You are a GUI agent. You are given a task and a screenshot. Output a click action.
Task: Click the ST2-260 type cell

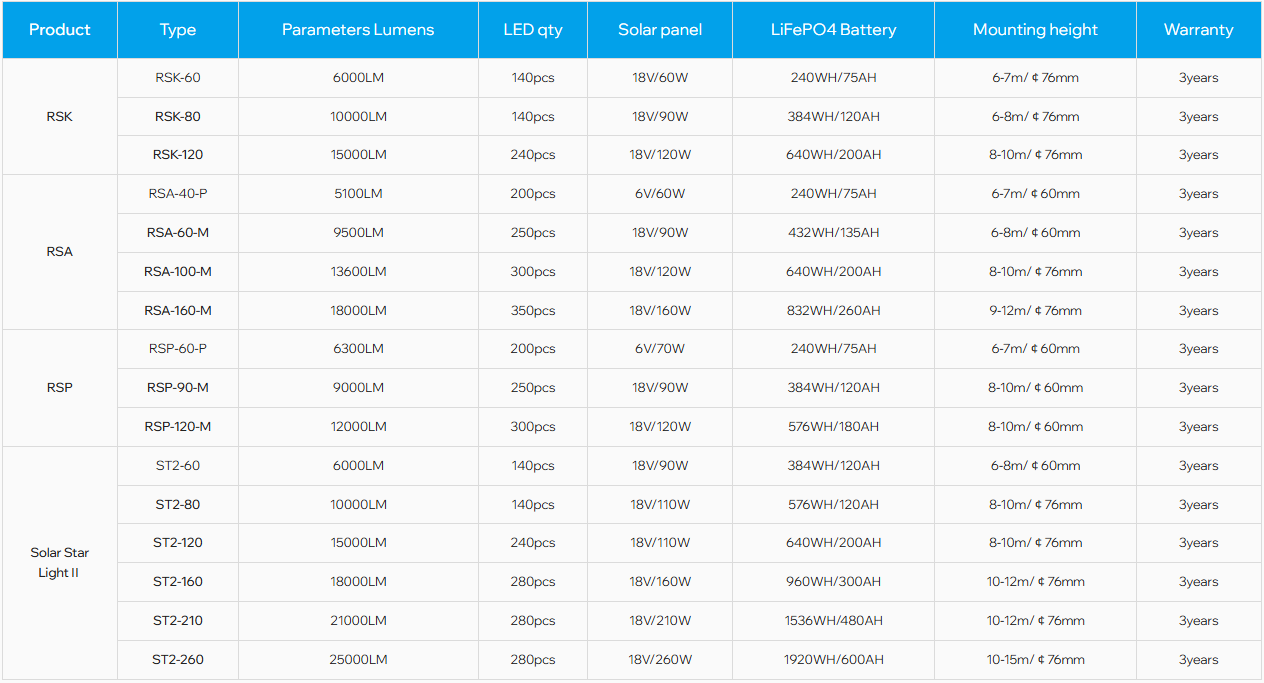coord(178,660)
